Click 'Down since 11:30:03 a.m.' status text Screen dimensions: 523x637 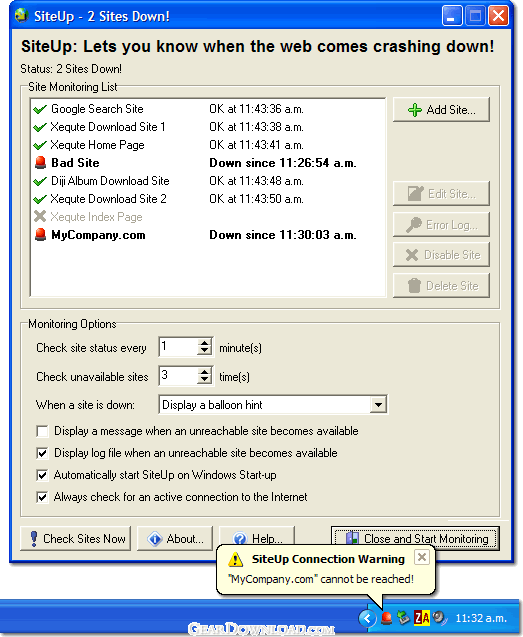pyautogui.click(x=283, y=235)
